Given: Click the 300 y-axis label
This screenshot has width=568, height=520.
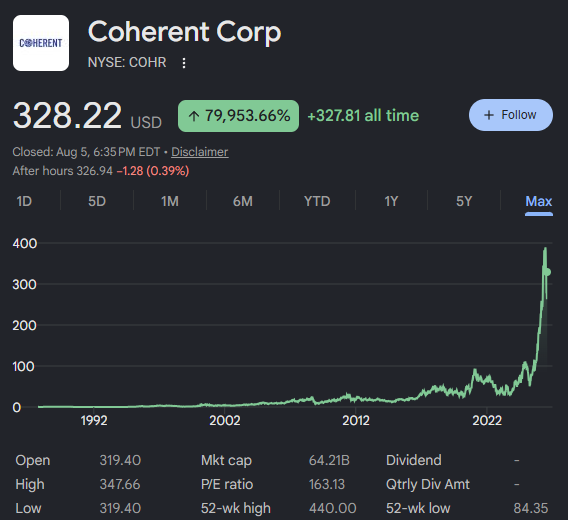Looking at the screenshot, I should point(25,284).
